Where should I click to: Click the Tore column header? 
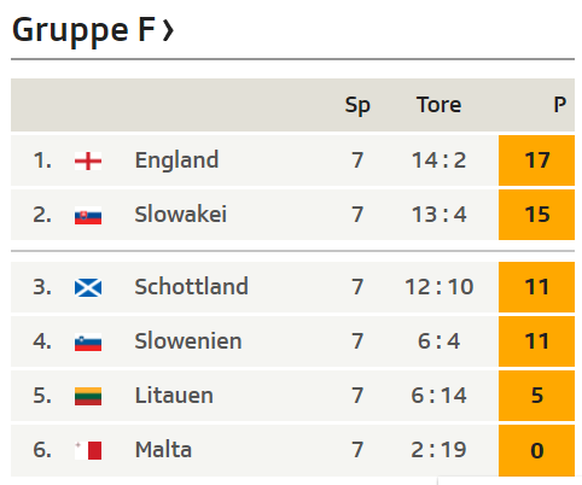click(439, 105)
